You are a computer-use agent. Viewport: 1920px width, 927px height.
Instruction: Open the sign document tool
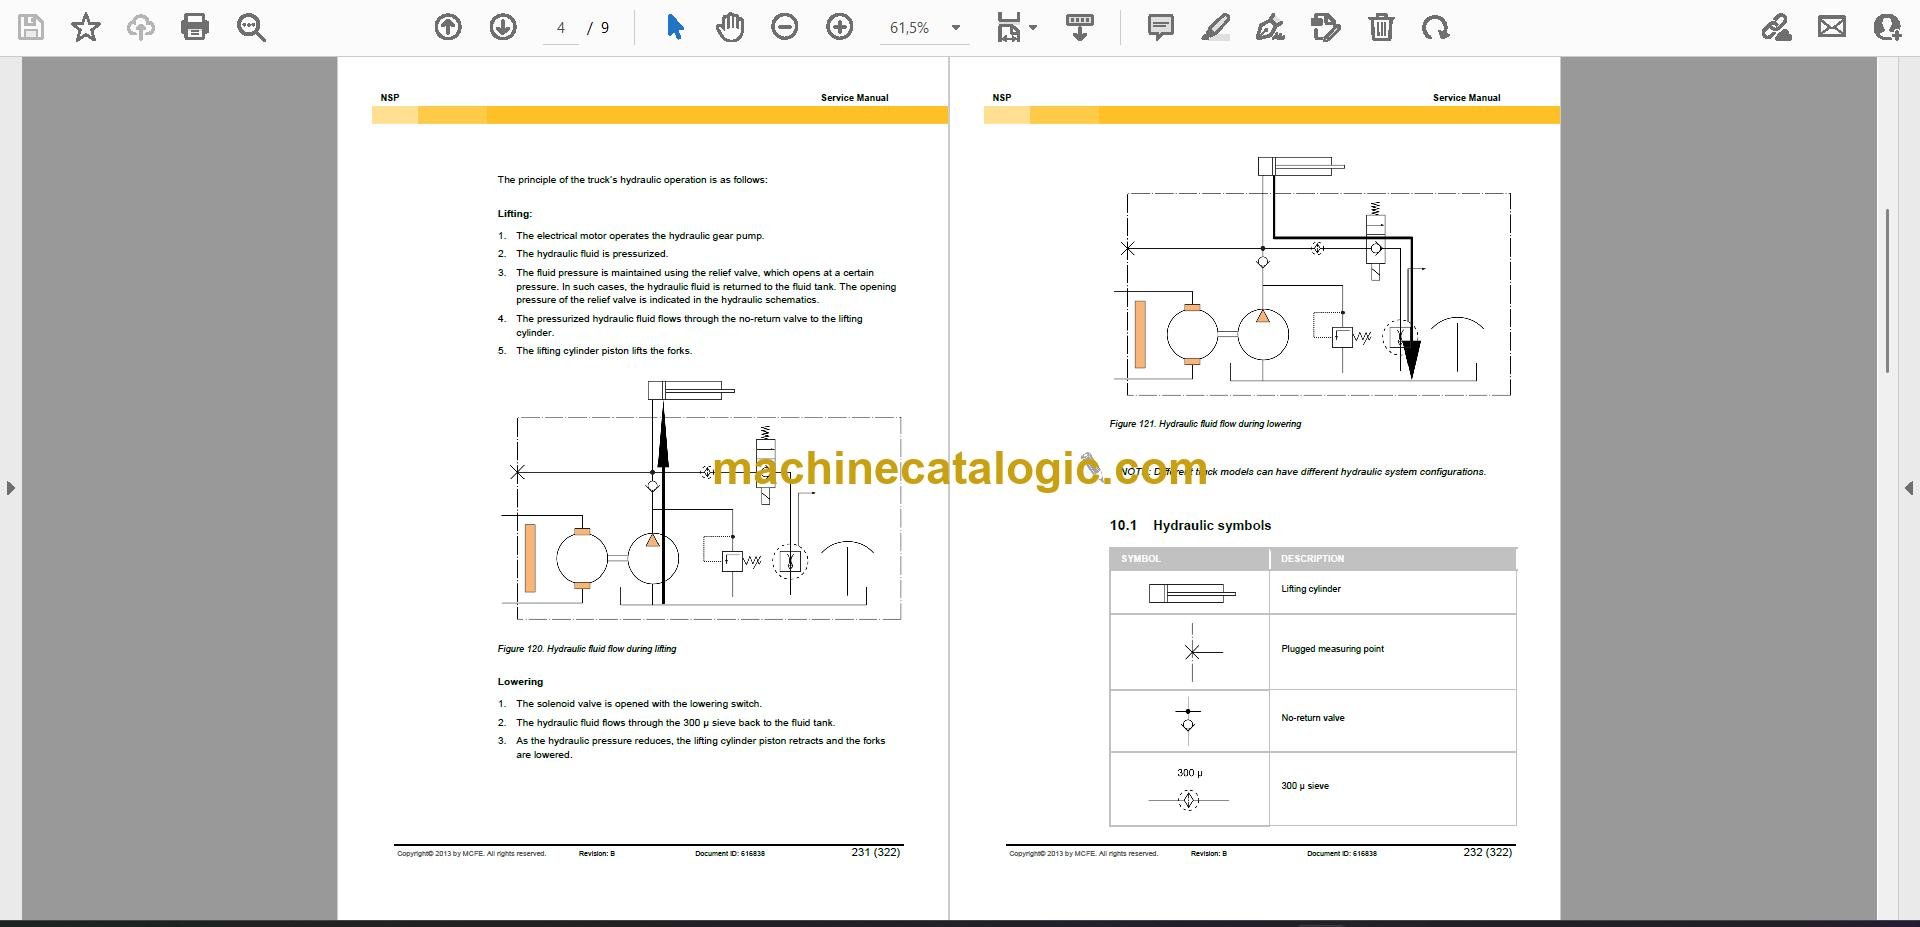click(1270, 28)
